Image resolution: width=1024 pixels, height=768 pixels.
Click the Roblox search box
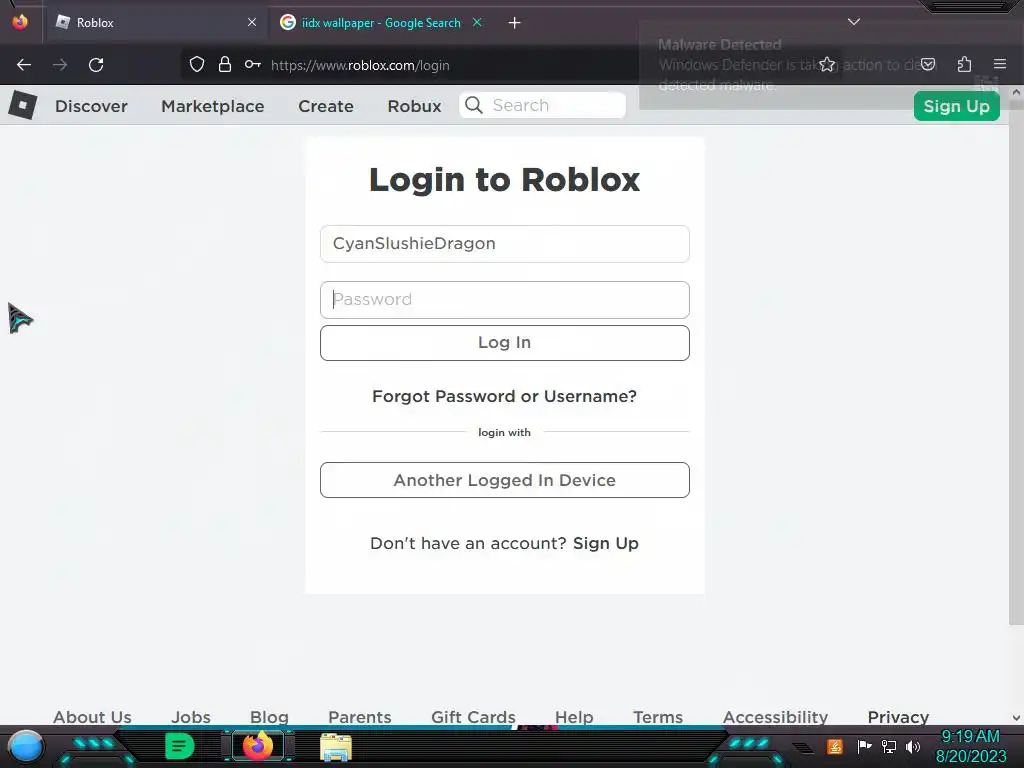point(543,105)
